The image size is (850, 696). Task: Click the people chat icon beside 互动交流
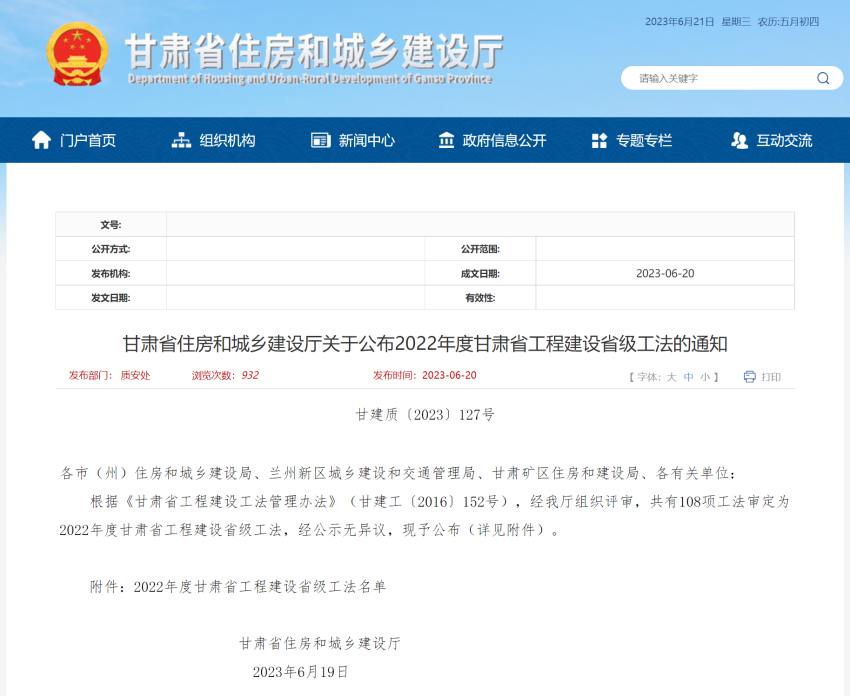(x=740, y=139)
